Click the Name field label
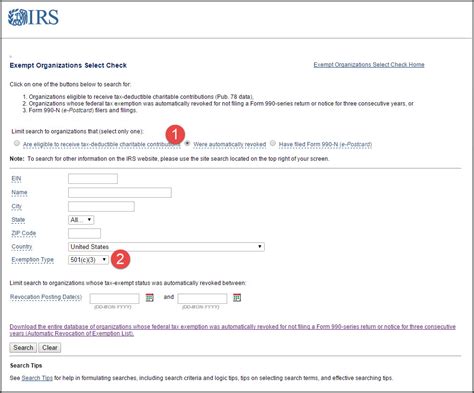The image size is (474, 393). (x=19, y=192)
